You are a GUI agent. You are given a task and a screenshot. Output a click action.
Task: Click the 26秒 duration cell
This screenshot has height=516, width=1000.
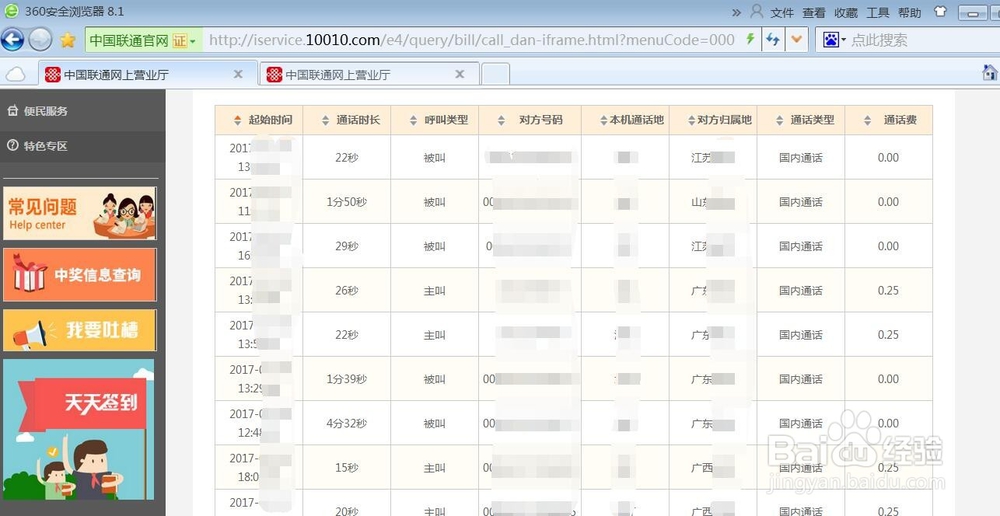coord(347,290)
